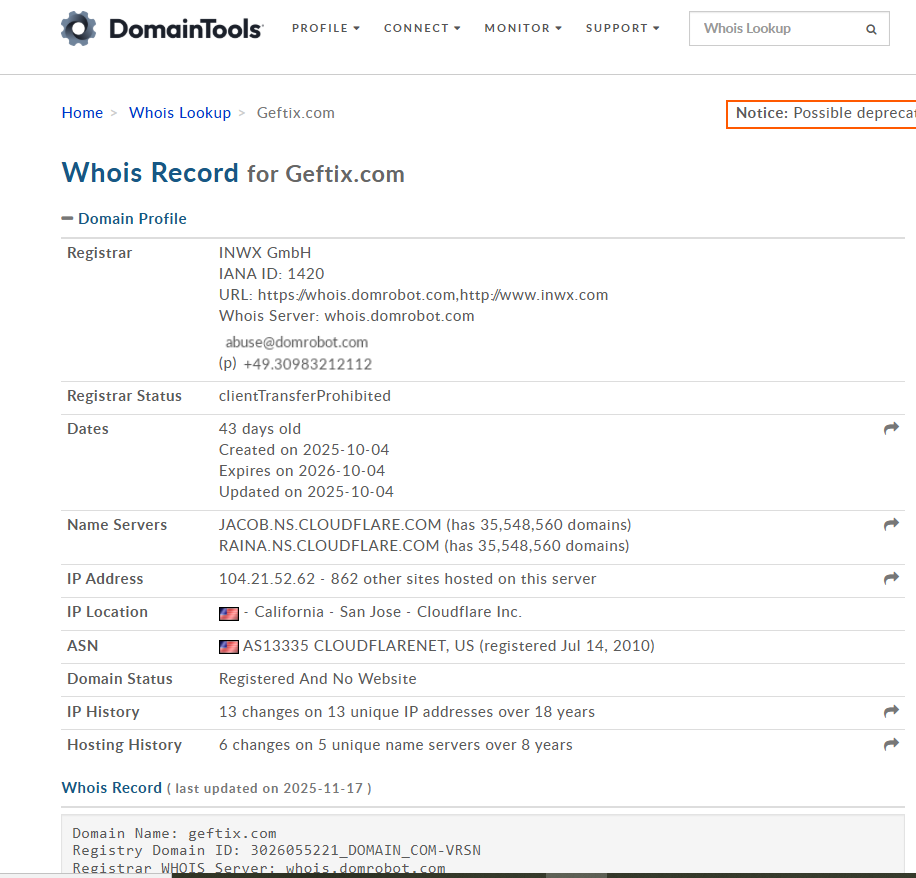The width and height of the screenshot is (916, 878).
Task: Open the Monitor navigation menu
Action: [x=523, y=28]
